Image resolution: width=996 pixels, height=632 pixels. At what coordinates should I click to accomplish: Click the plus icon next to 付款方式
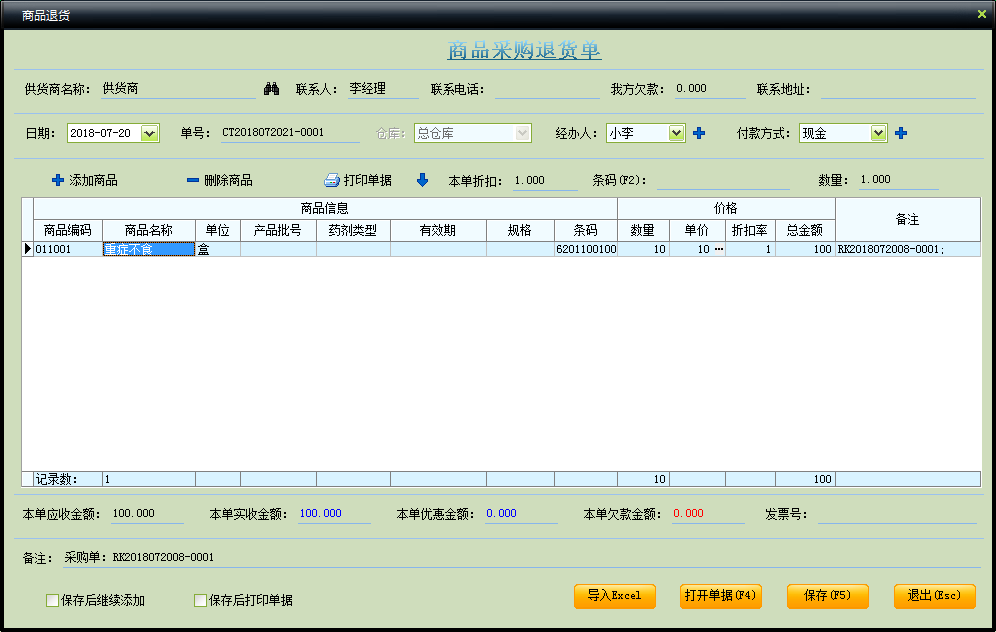901,133
